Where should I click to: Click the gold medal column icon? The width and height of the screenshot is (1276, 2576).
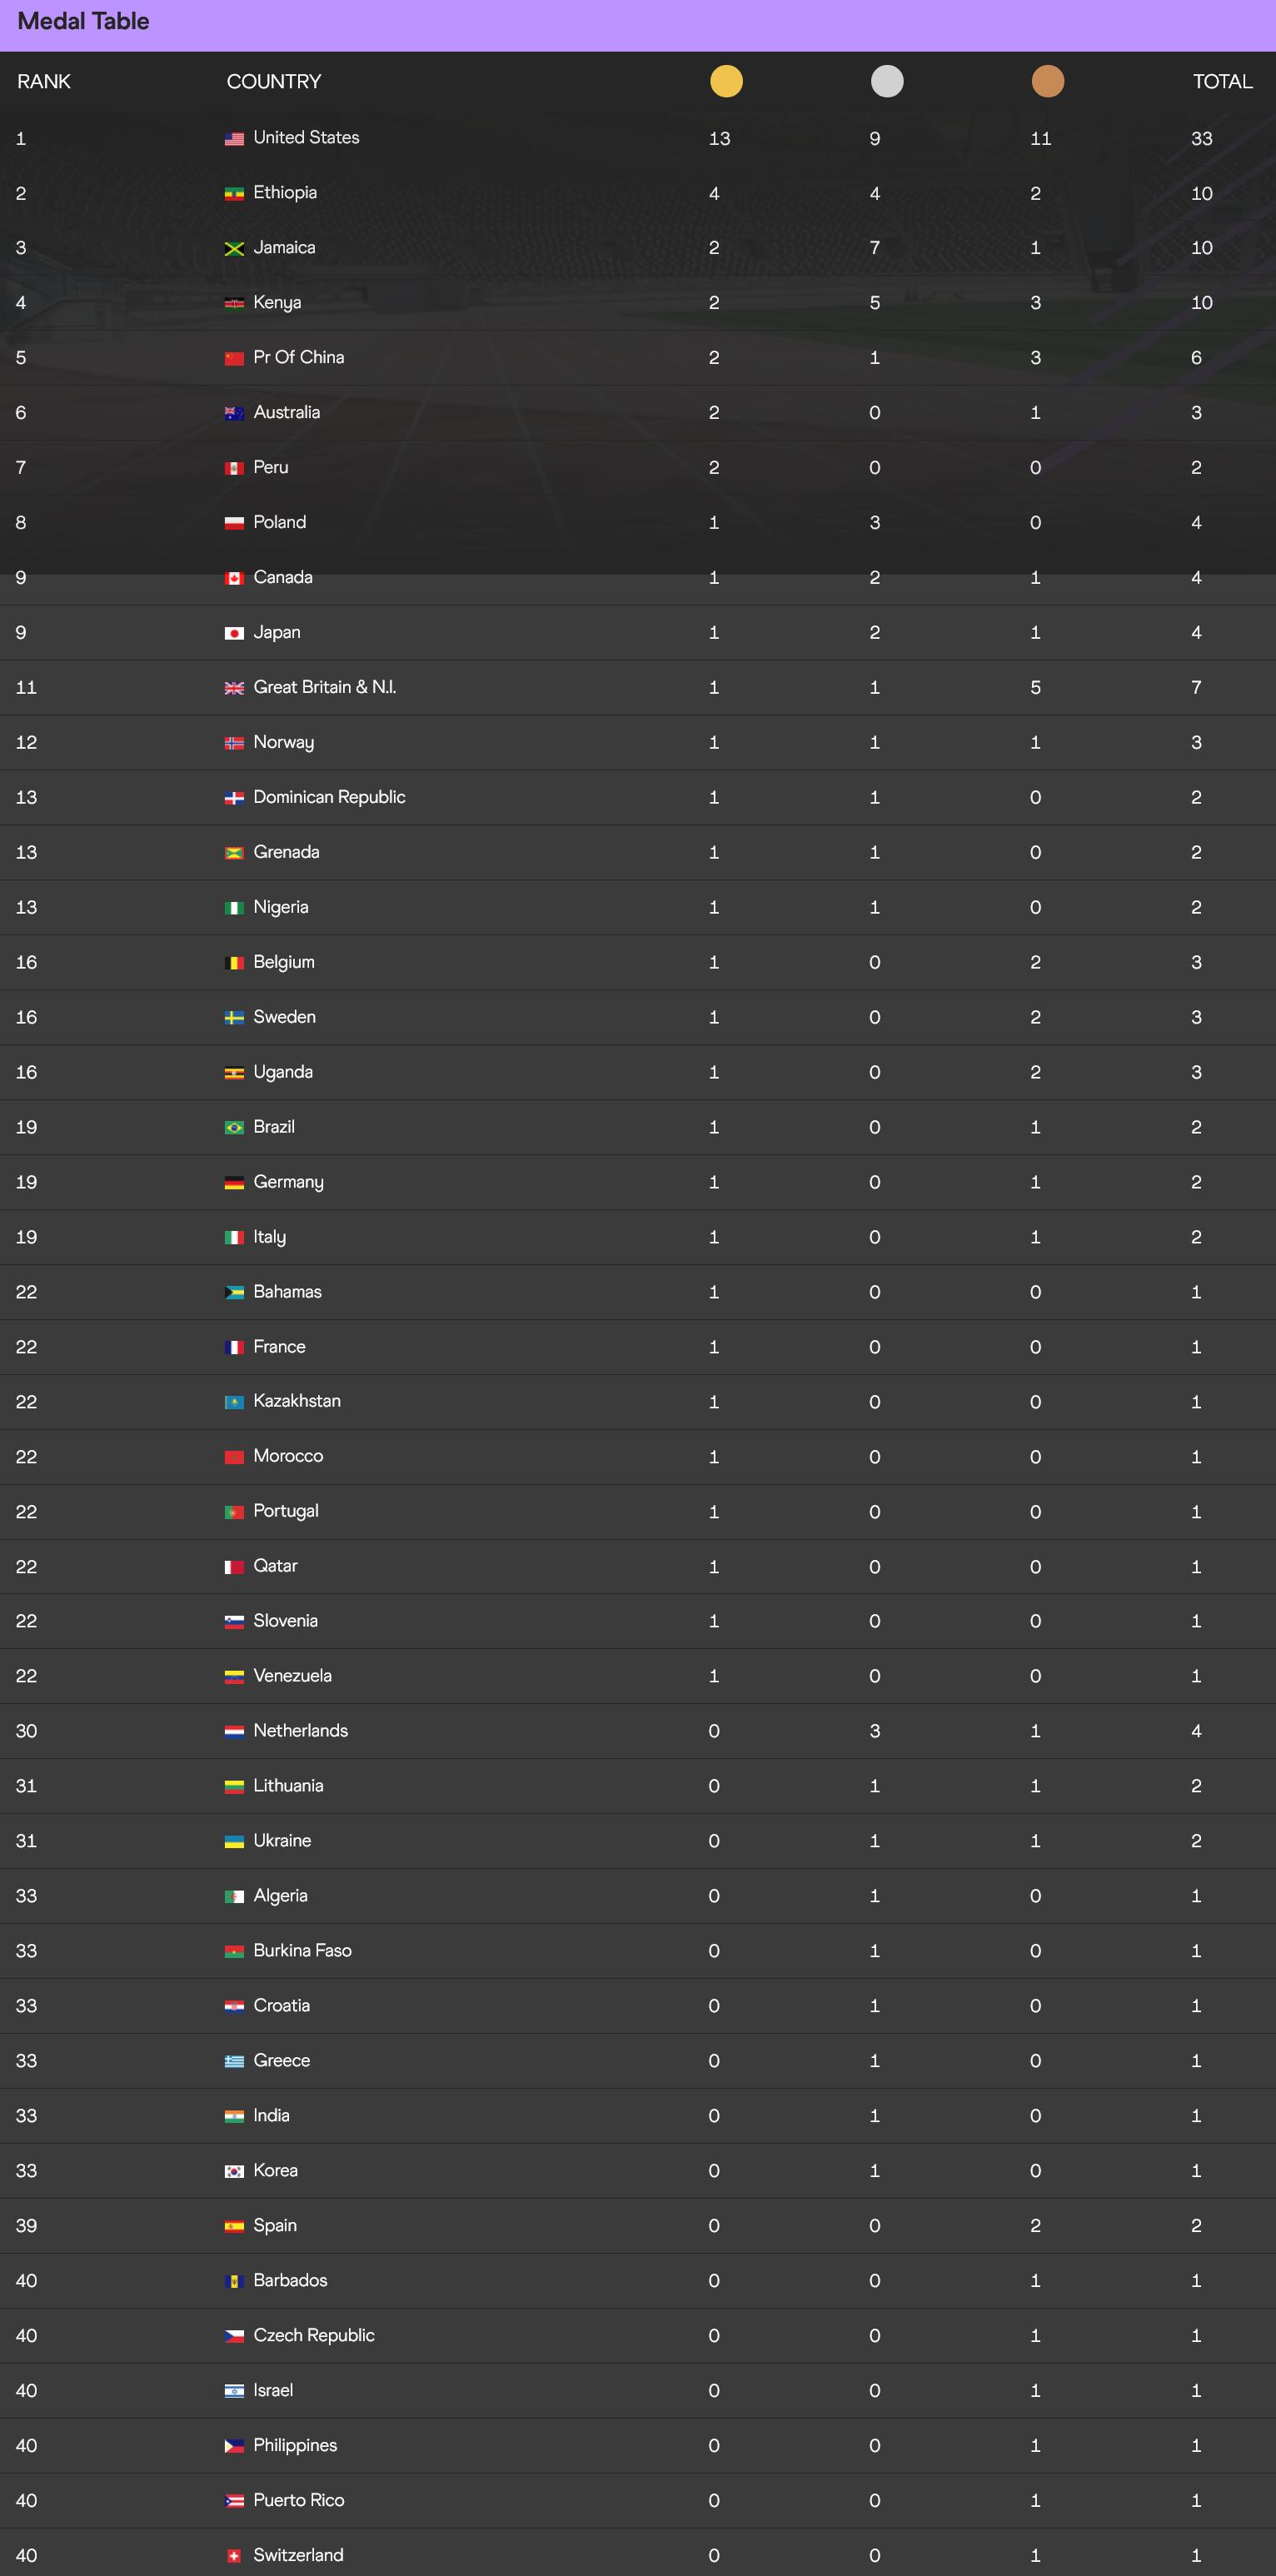[x=726, y=81]
